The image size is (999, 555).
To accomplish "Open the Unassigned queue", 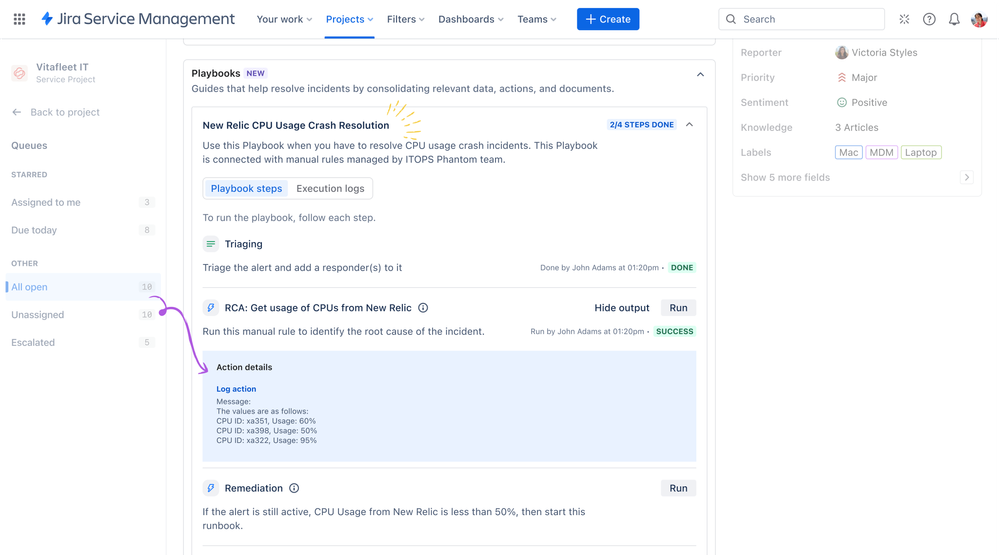I will coord(83,315).
